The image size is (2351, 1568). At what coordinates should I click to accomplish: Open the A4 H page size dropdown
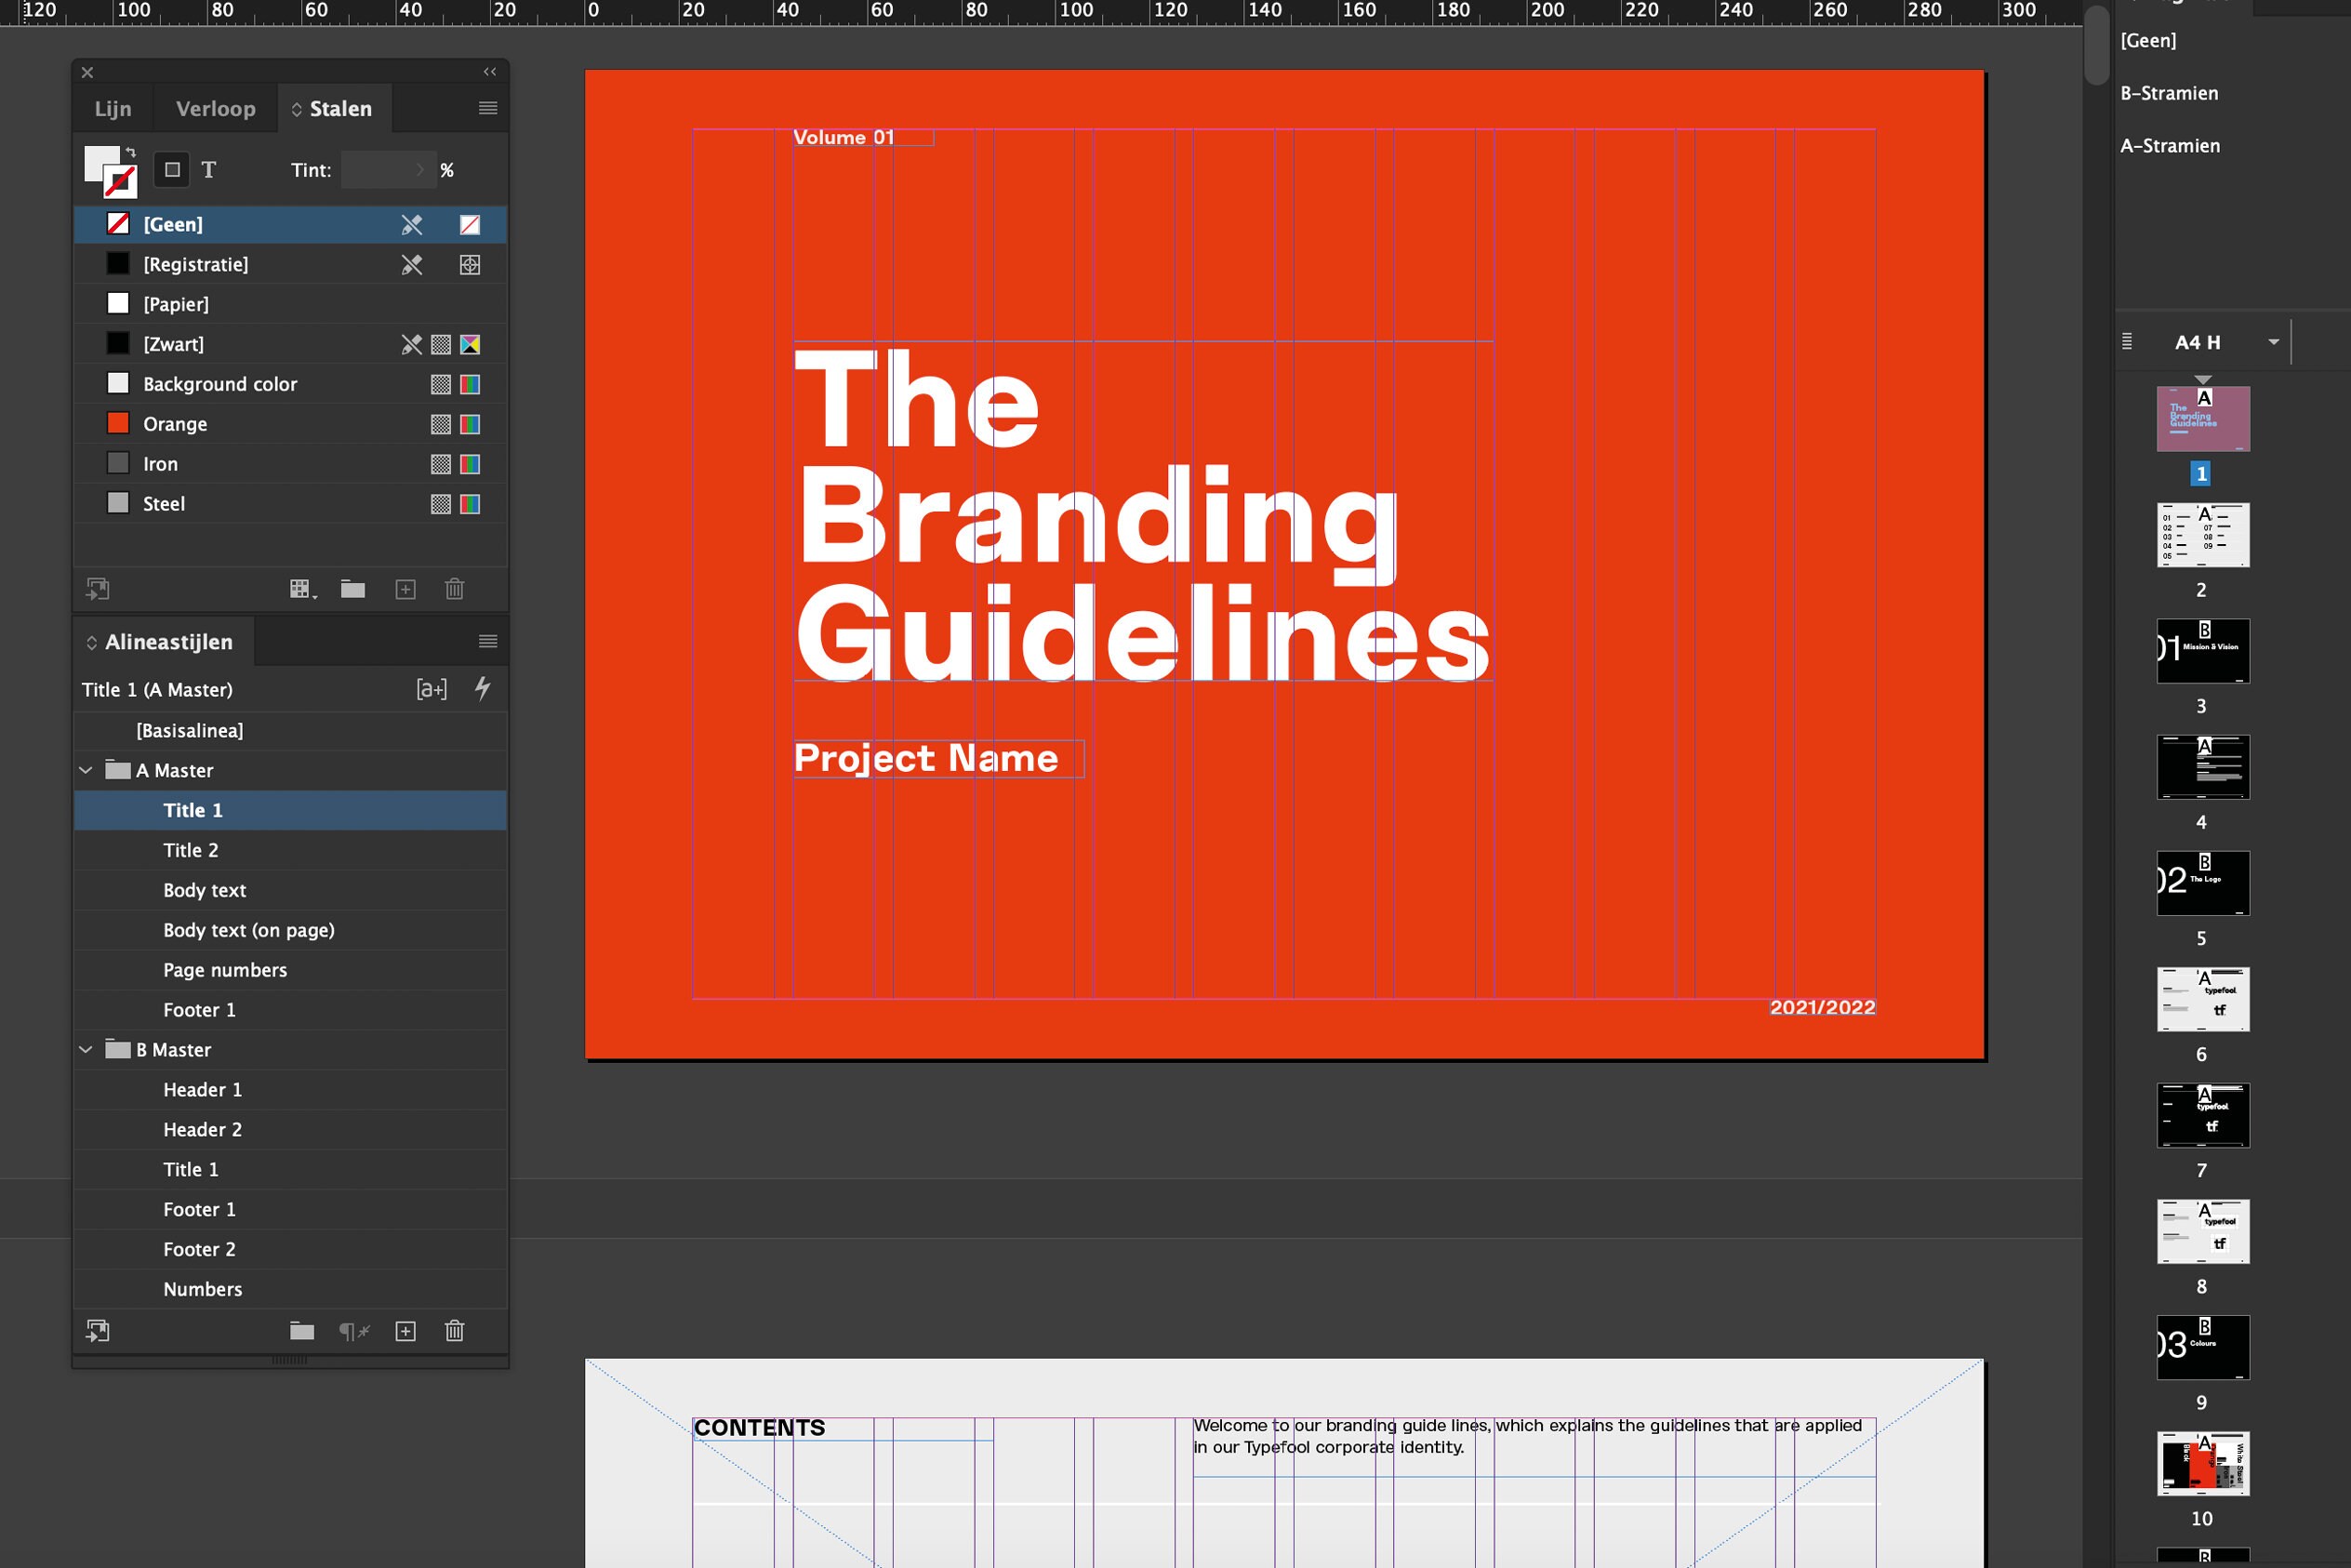2272,342
